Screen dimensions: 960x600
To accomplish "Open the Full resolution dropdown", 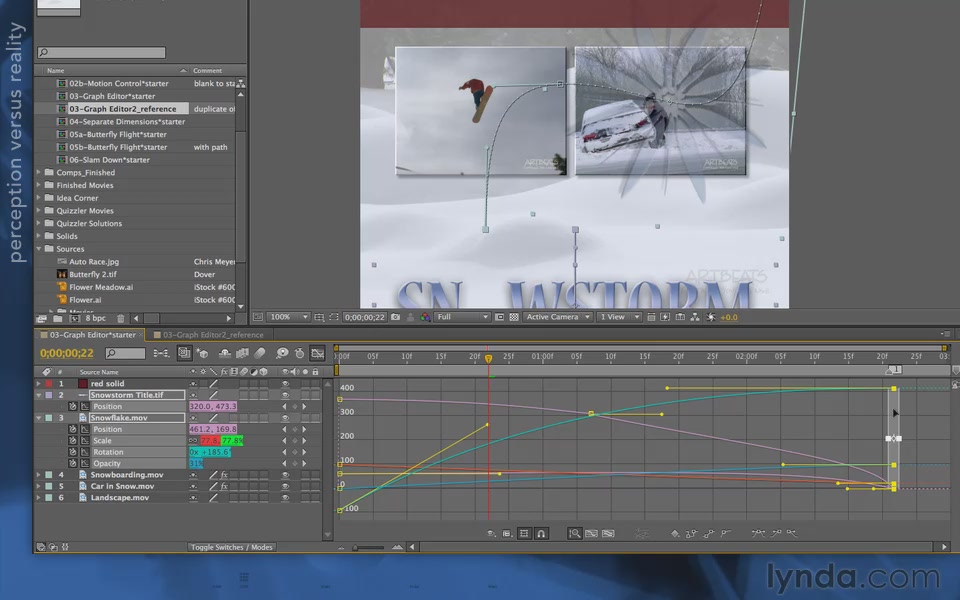I will (462, 317).
